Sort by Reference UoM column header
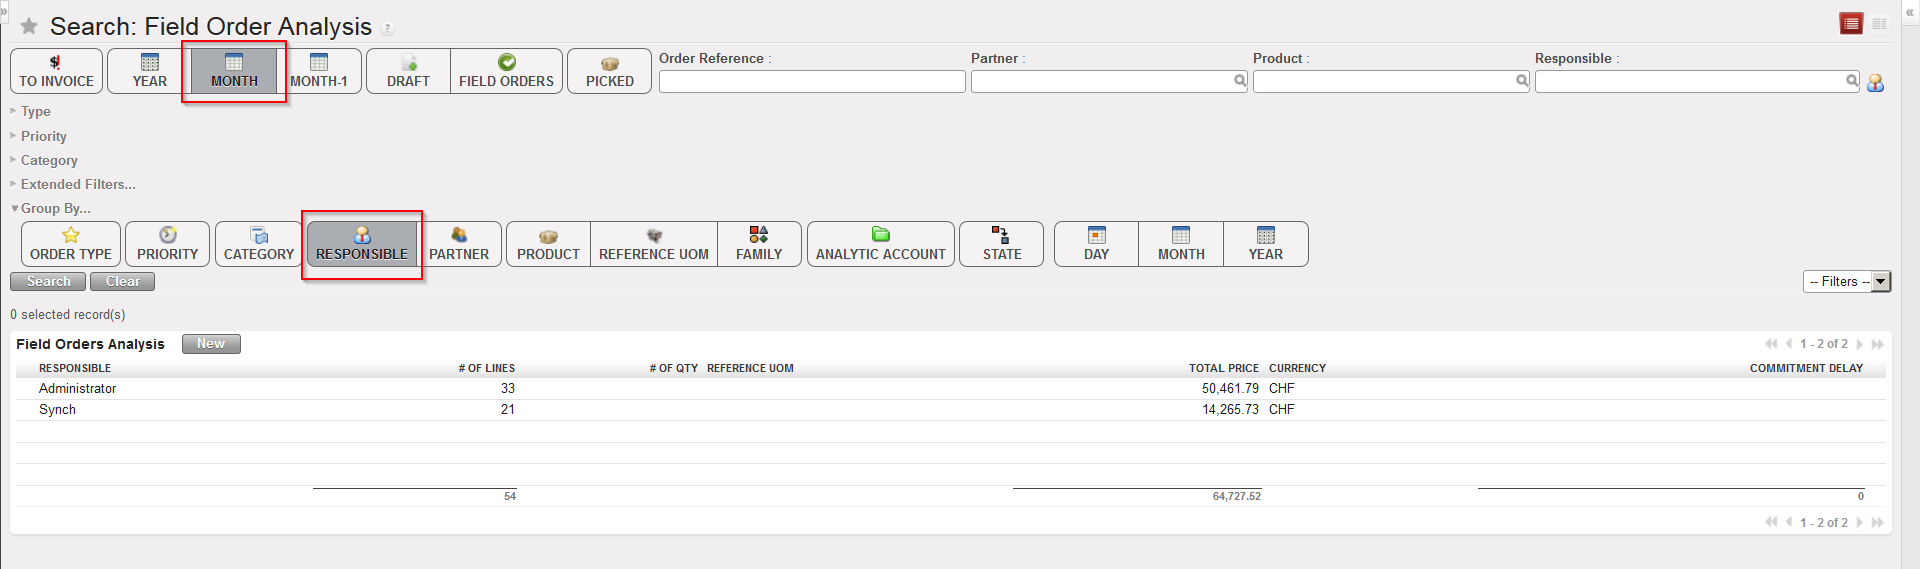 [x=750, y=368]
